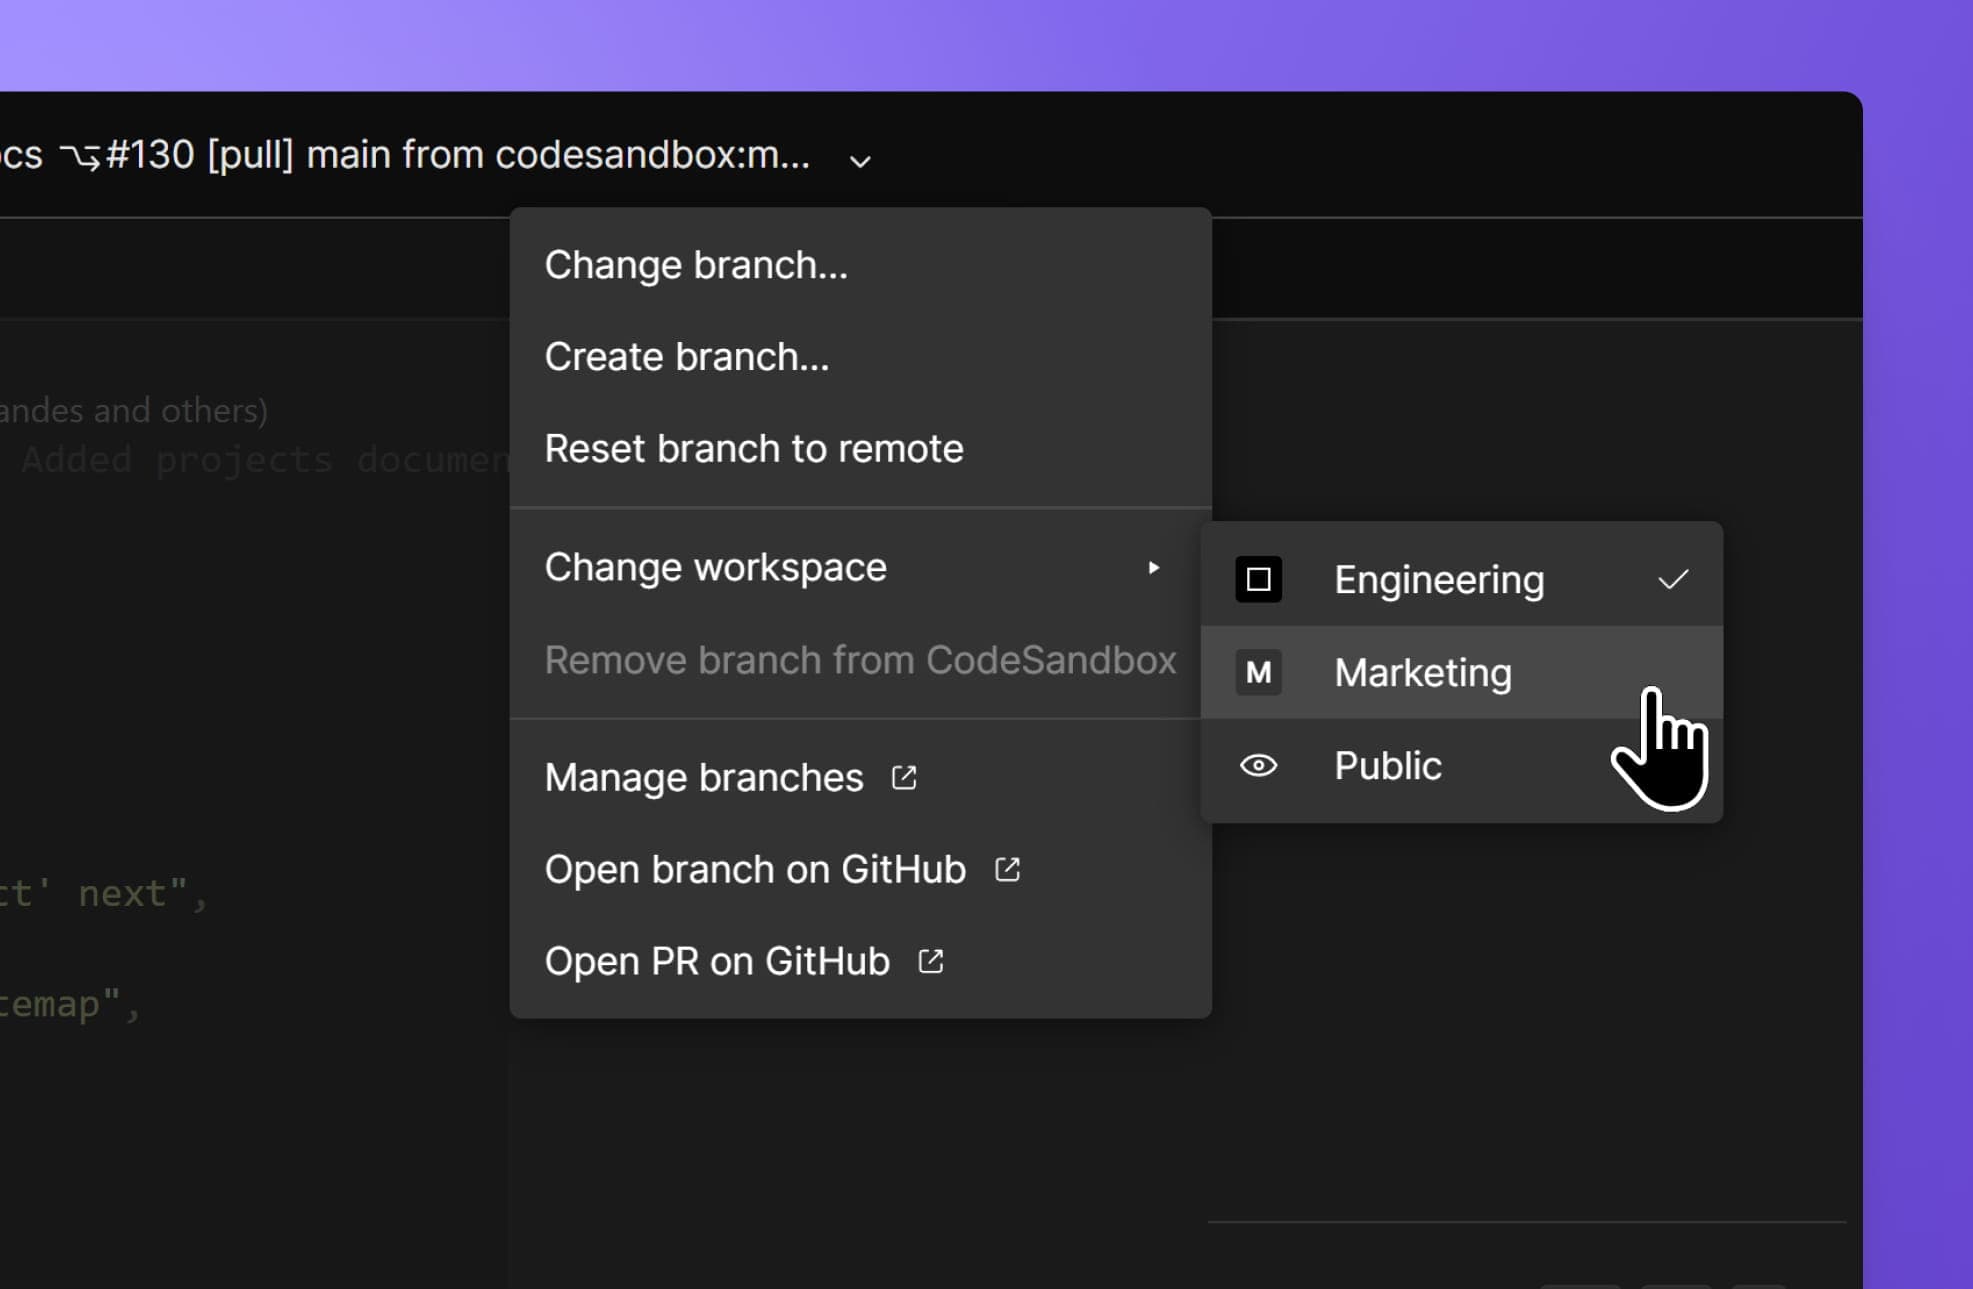Open "Manage branches"
The height and width of the screenshot is (1289, 1973).
pos(703,777)
